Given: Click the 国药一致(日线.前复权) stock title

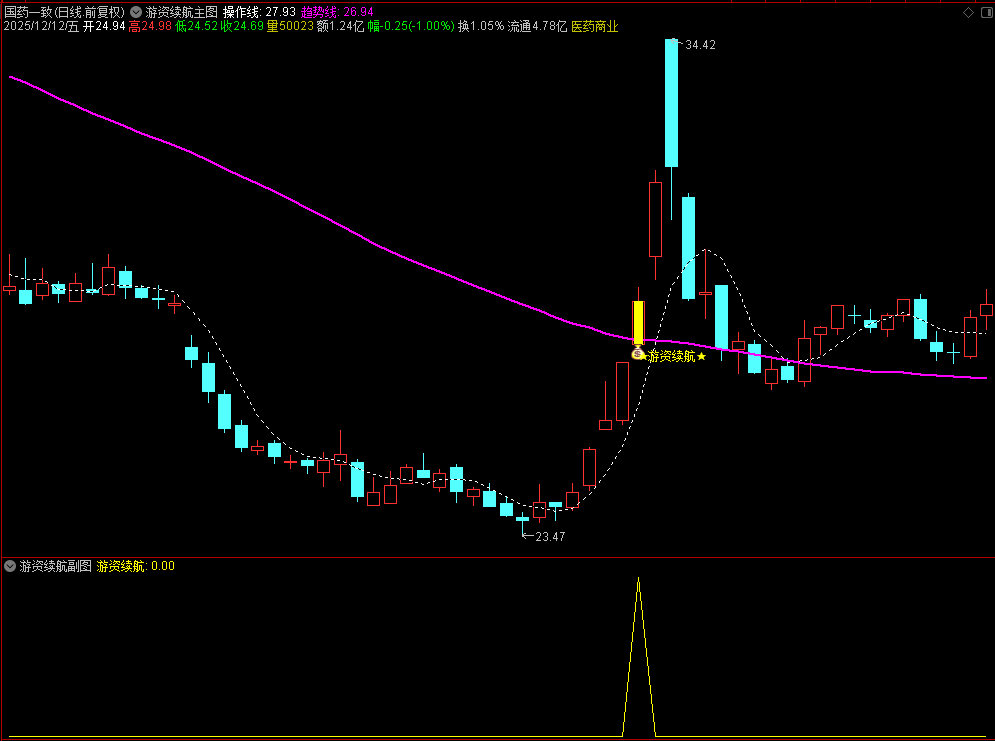Looking at the screenshot, I should click(x=65, y=12).
